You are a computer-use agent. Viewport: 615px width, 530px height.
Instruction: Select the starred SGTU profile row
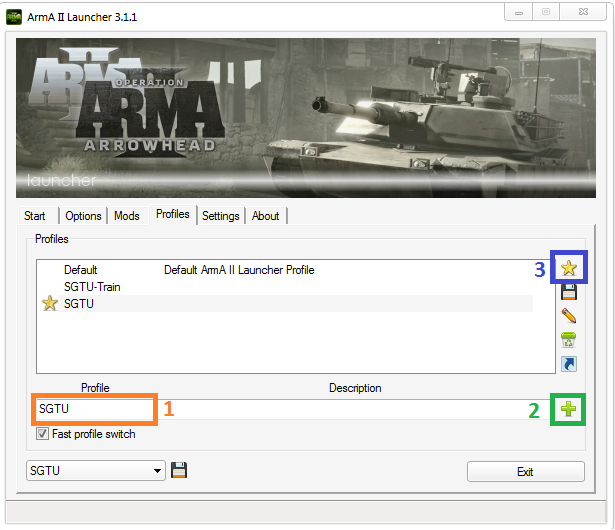point(286,304)
